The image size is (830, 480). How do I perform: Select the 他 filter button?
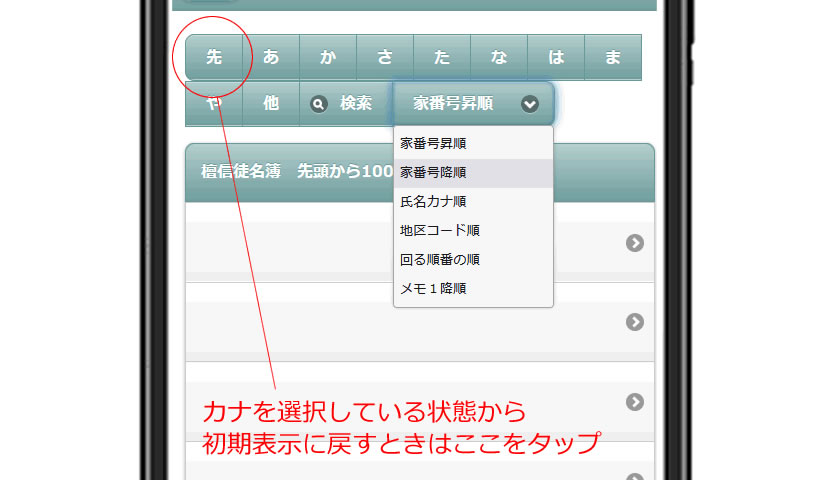point(271,103)
